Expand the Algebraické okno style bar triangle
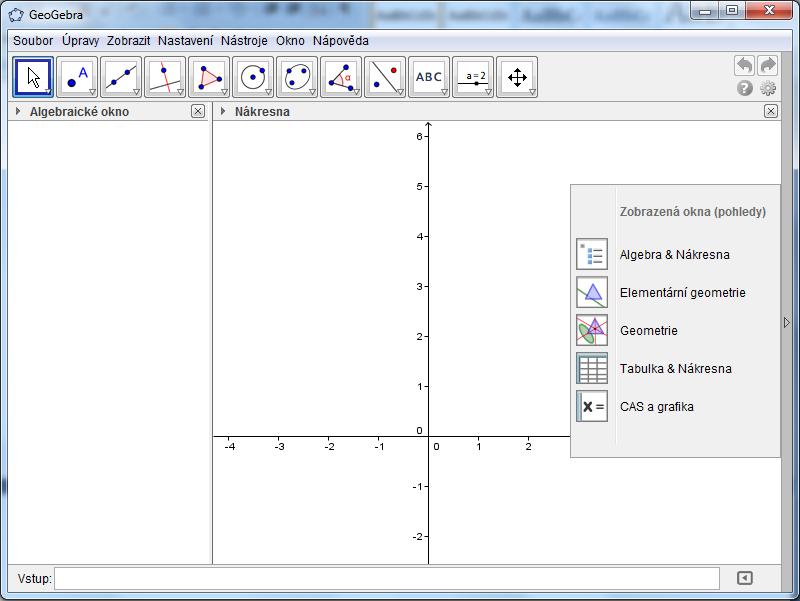800x601 pixels. pyautogui.click(x=18, y=111)
